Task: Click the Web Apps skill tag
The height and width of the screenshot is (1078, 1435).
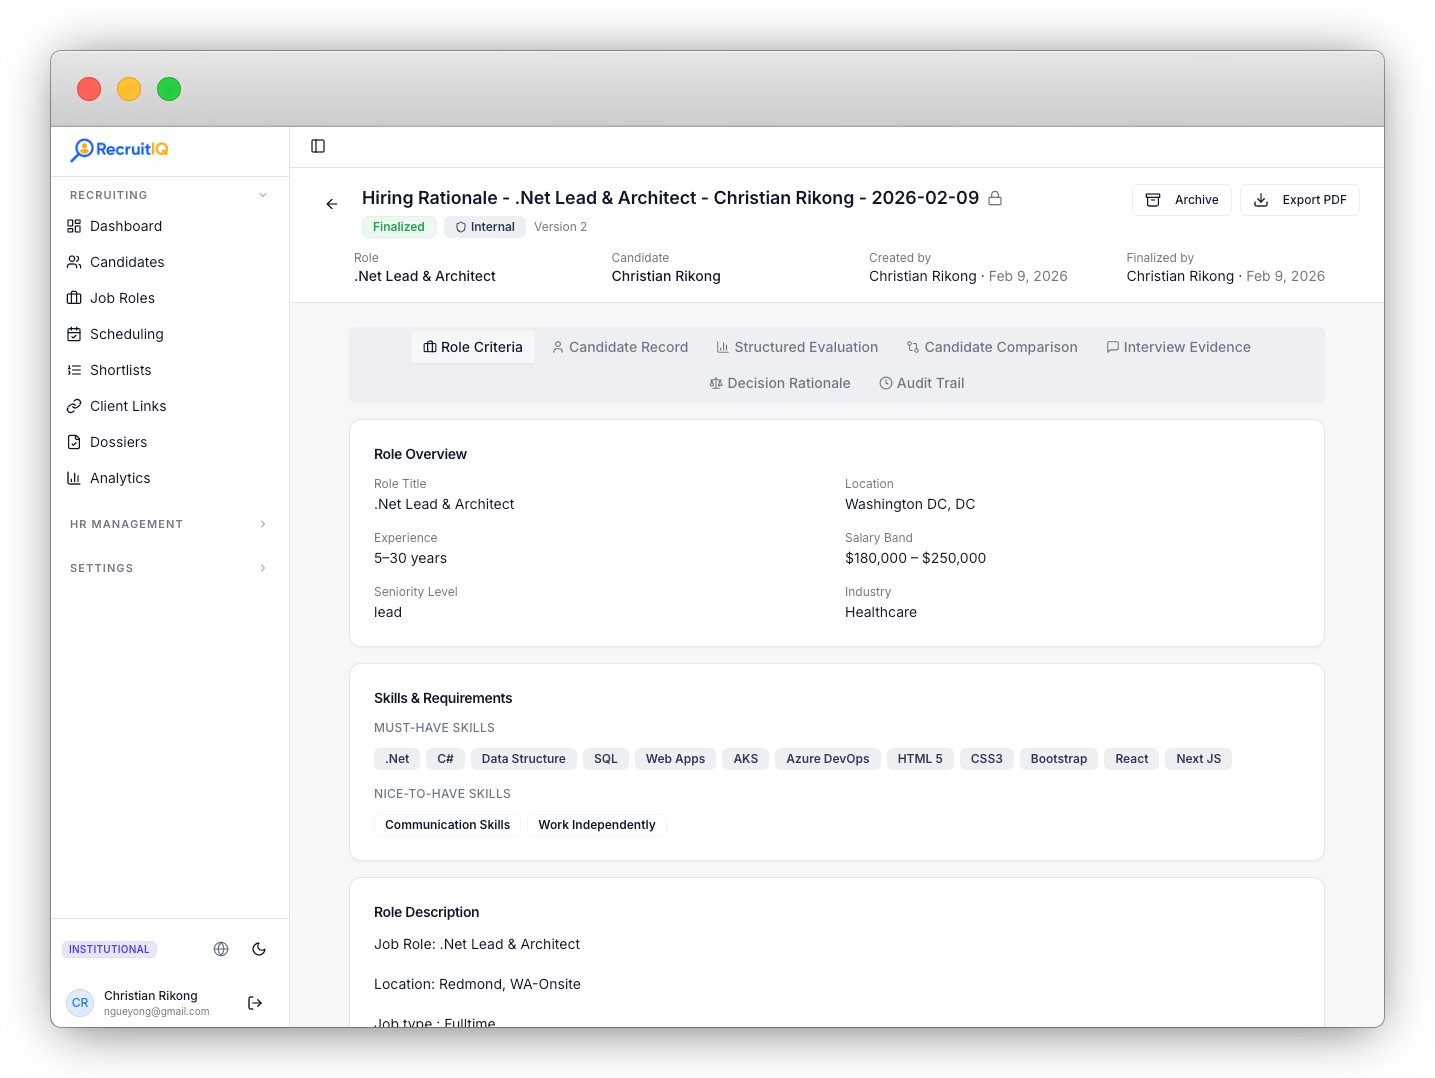Action: 675,759
